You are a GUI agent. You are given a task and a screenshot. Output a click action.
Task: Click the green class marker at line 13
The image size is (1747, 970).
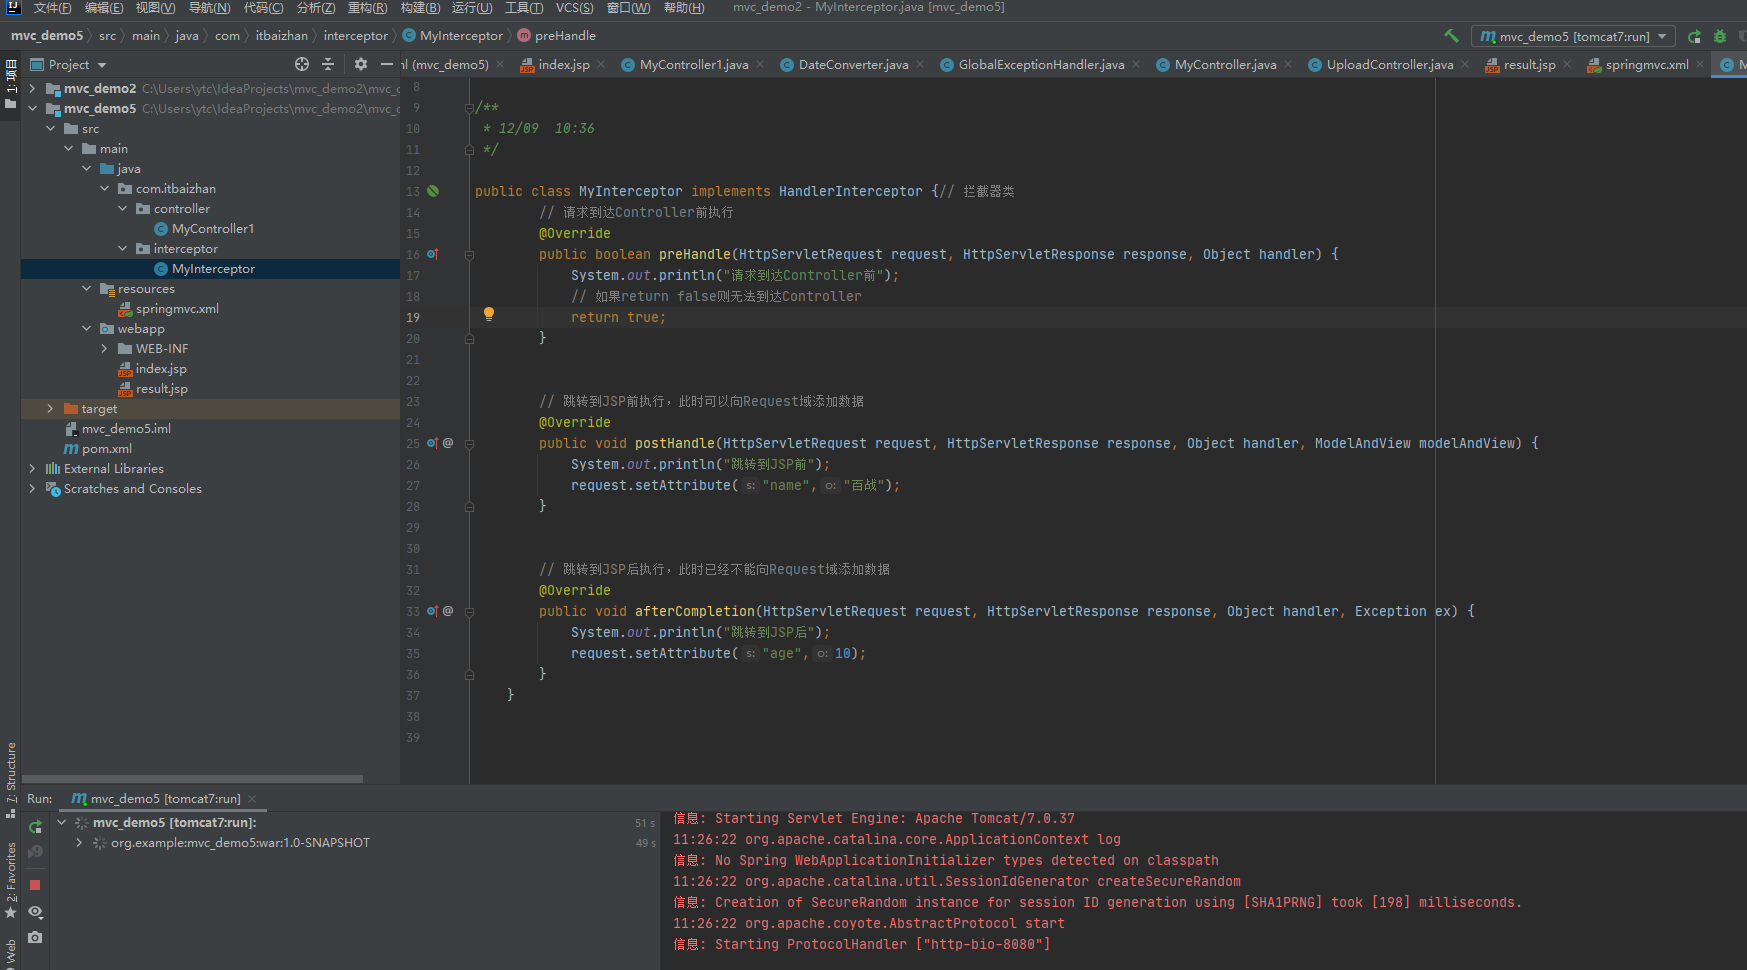click(x=433, y=191)
